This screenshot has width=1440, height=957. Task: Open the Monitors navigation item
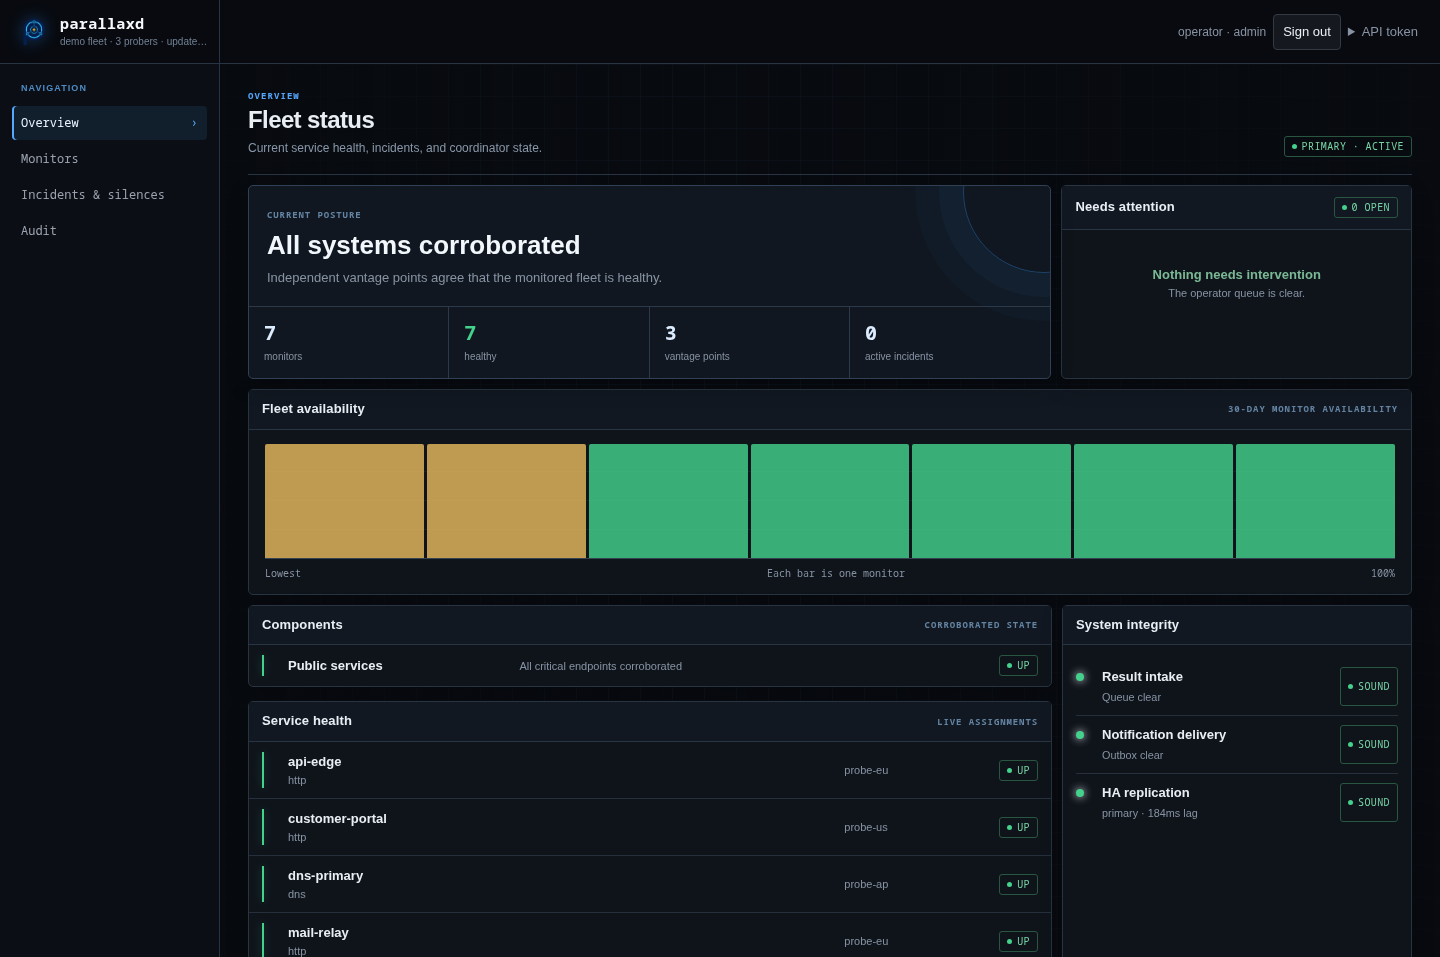coord(110,159)
